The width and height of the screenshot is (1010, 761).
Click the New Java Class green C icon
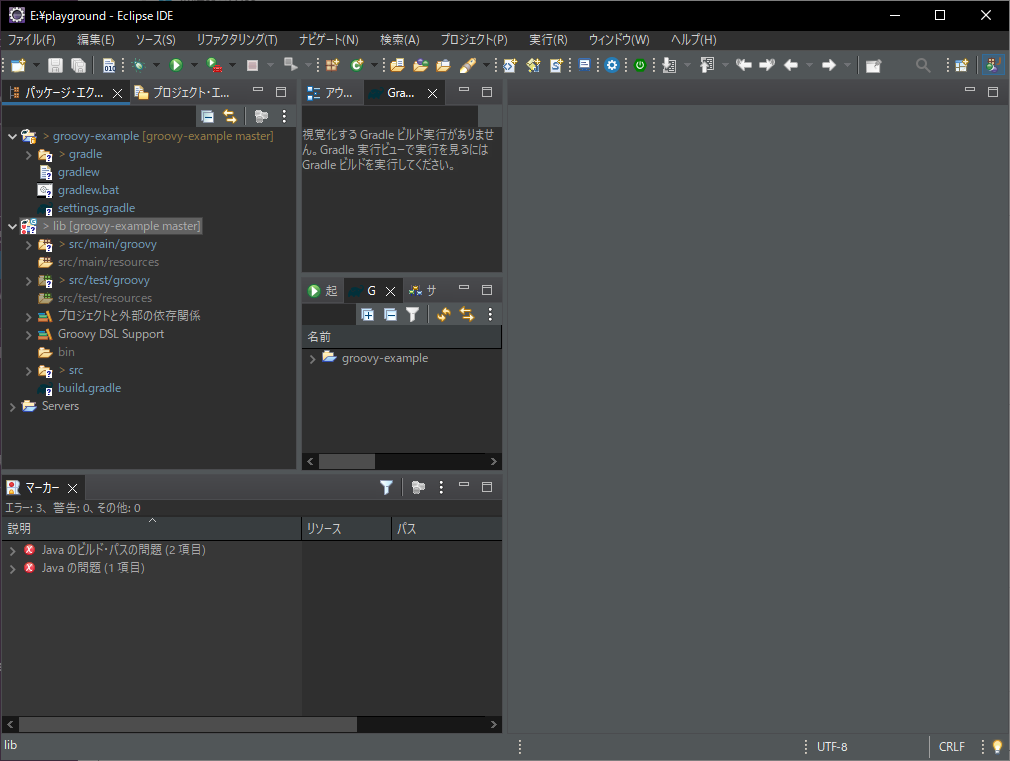[x=357, y=65]
